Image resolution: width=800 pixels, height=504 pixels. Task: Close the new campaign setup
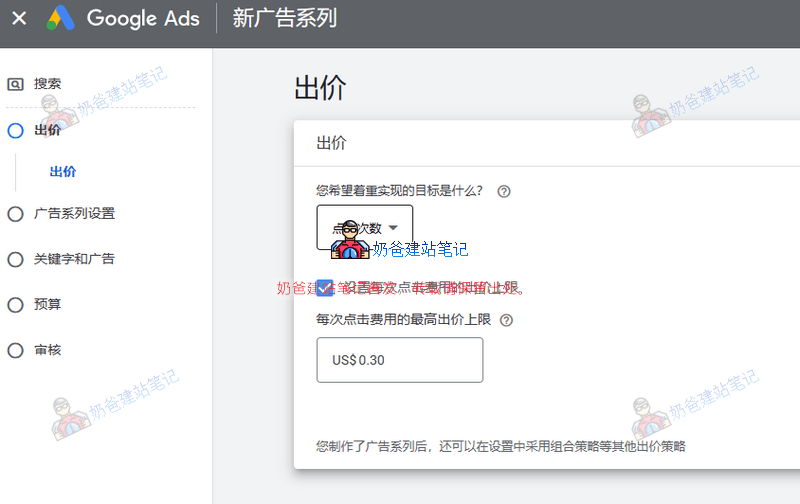[x=19, y=18]
